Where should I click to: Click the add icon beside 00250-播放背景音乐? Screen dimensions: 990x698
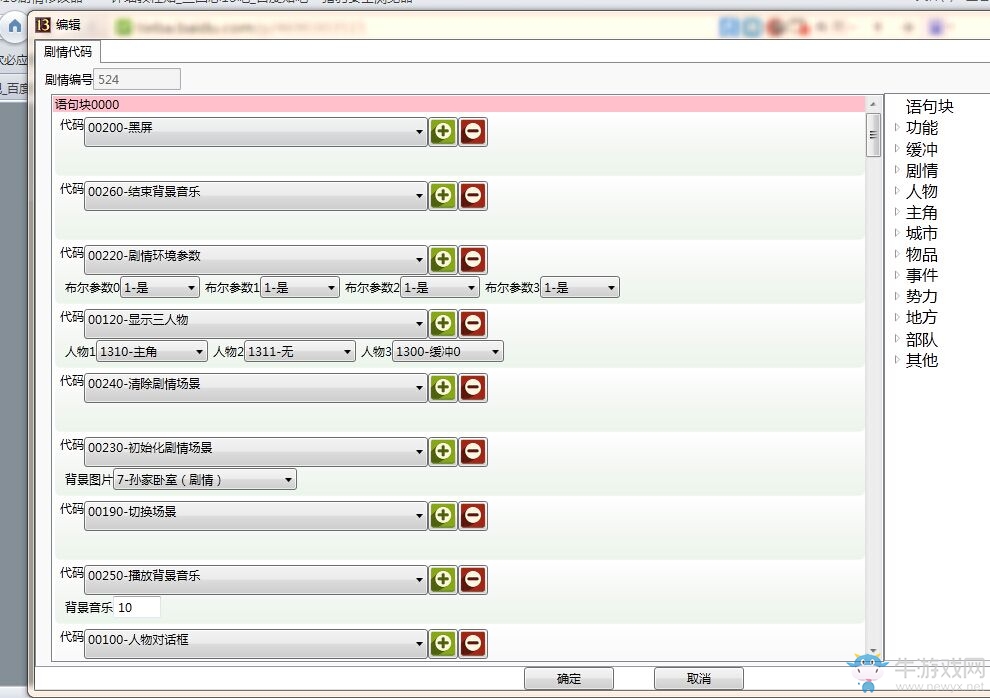pyautogui.click(x=442, y=579)
